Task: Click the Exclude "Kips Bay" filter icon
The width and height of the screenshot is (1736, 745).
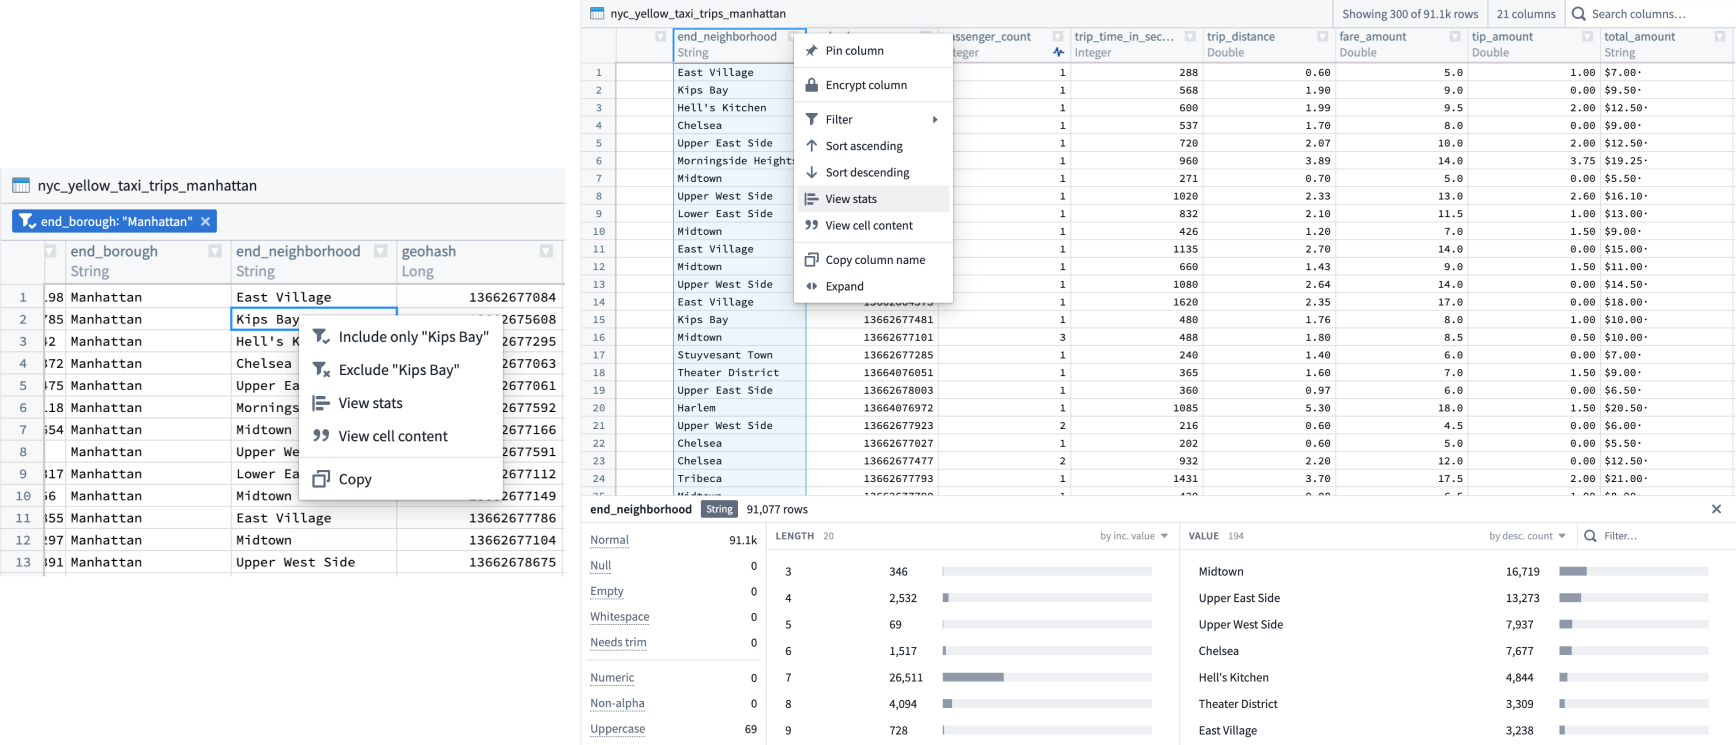Action: [x=321, y=370]
